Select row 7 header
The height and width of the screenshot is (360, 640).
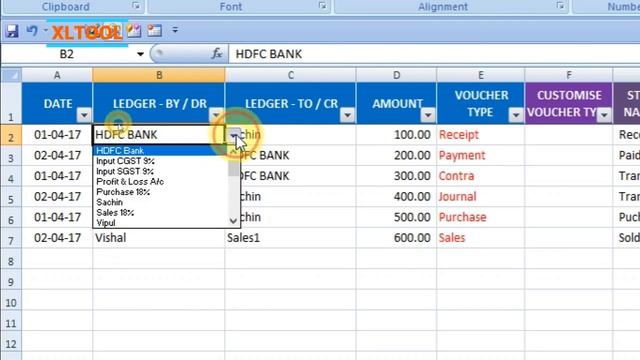click(x=11, y=238)
